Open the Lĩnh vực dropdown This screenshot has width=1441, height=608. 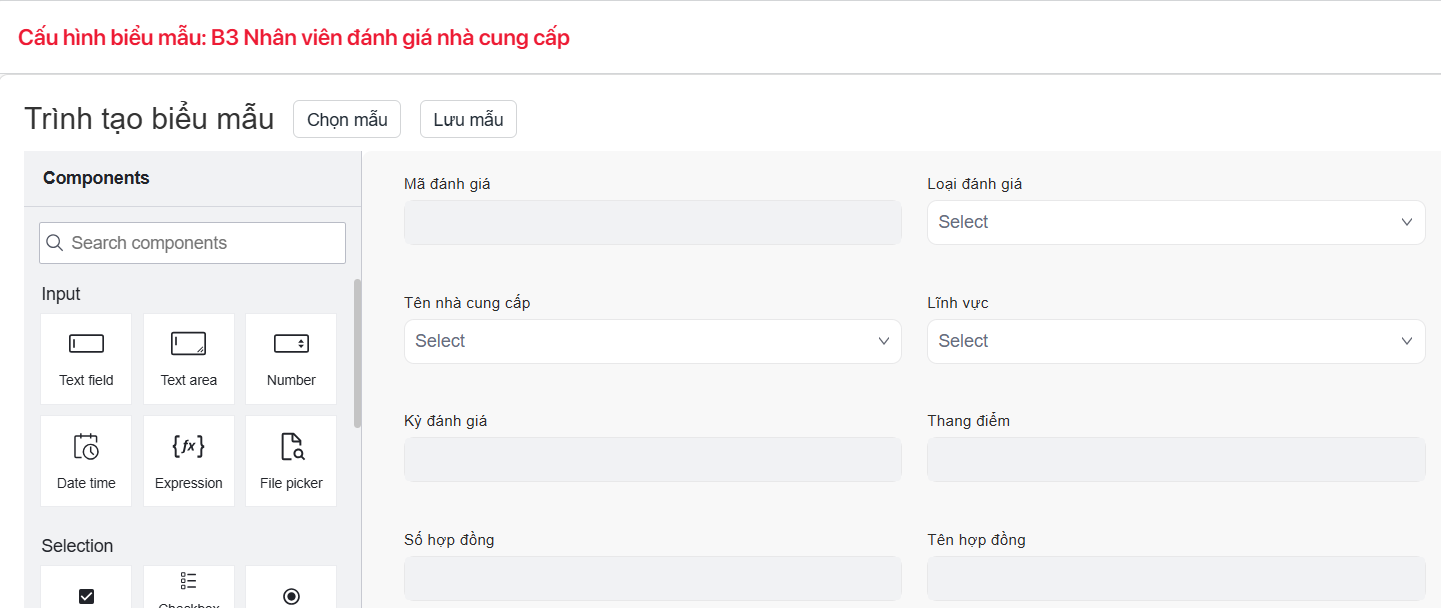coord(1175,341)
